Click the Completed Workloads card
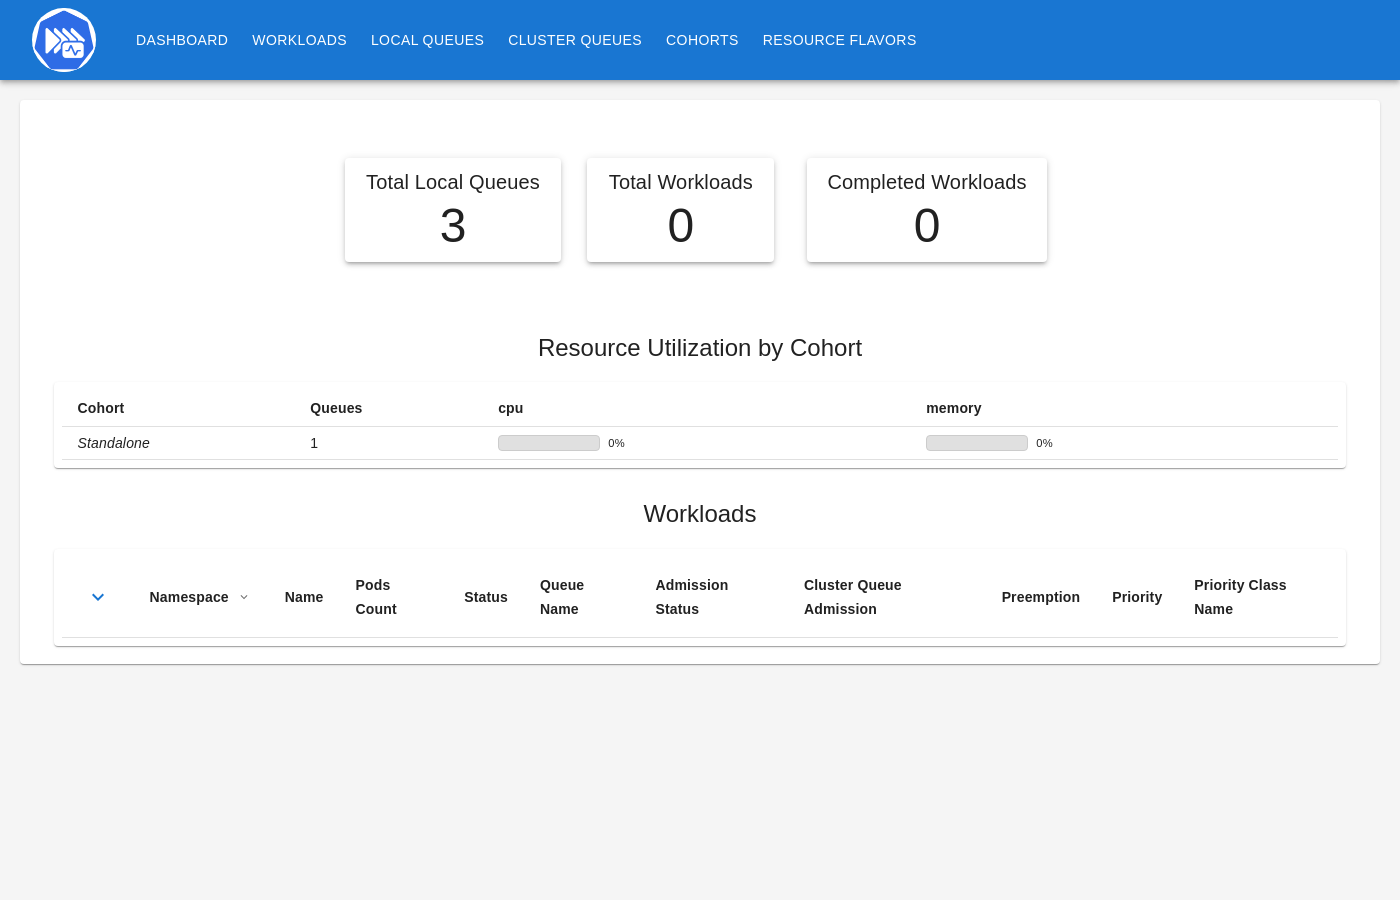Screen dimensions: 1400x900 927,210
